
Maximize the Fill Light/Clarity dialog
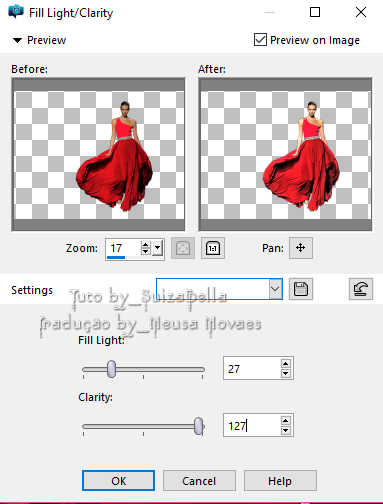click(x=315, y=12)
